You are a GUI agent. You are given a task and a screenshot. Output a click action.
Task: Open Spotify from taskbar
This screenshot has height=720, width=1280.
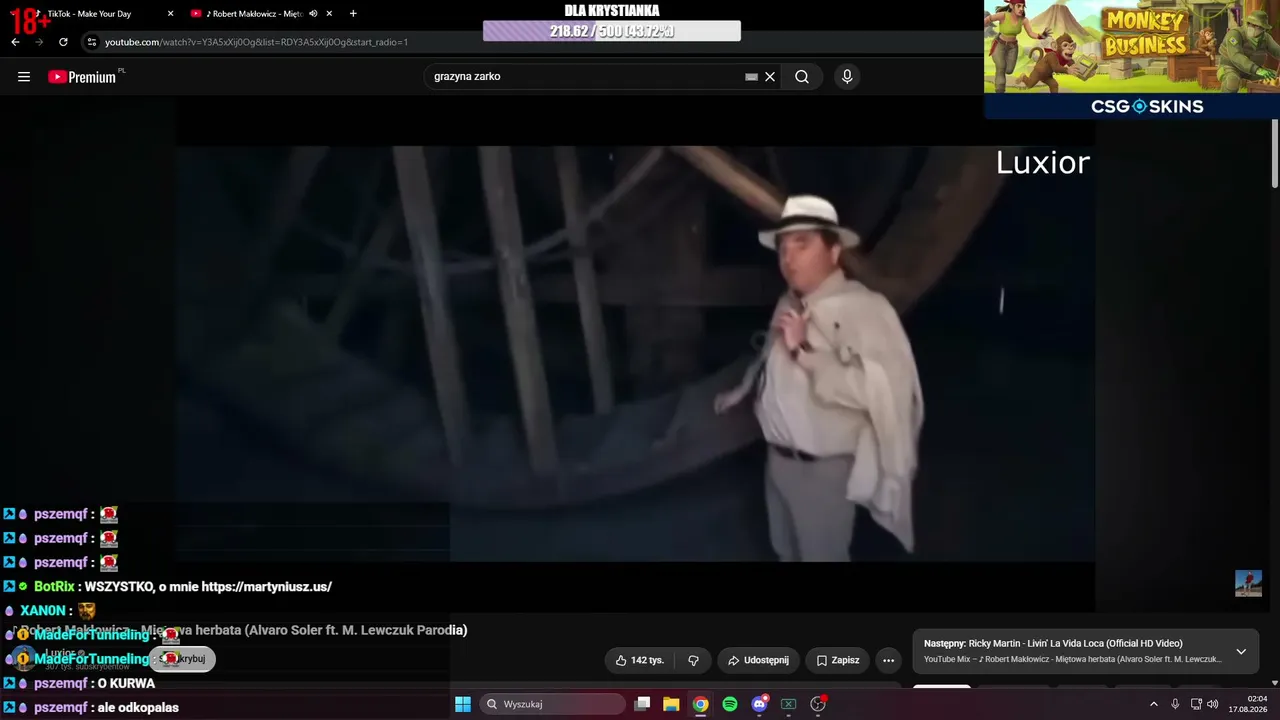tap(730, 704)
